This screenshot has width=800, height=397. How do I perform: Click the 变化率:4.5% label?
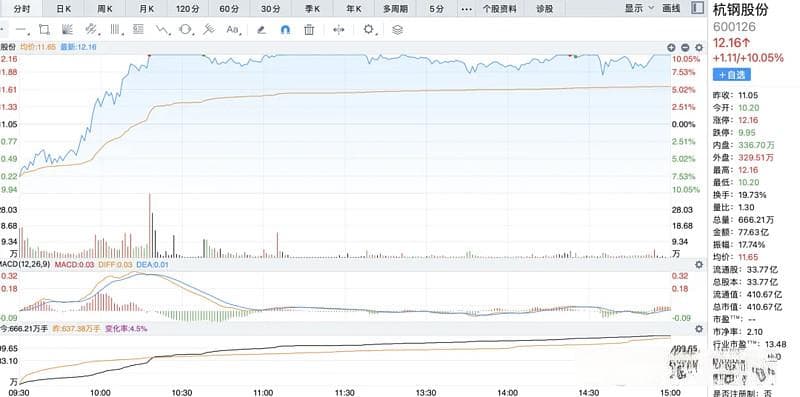126,329
